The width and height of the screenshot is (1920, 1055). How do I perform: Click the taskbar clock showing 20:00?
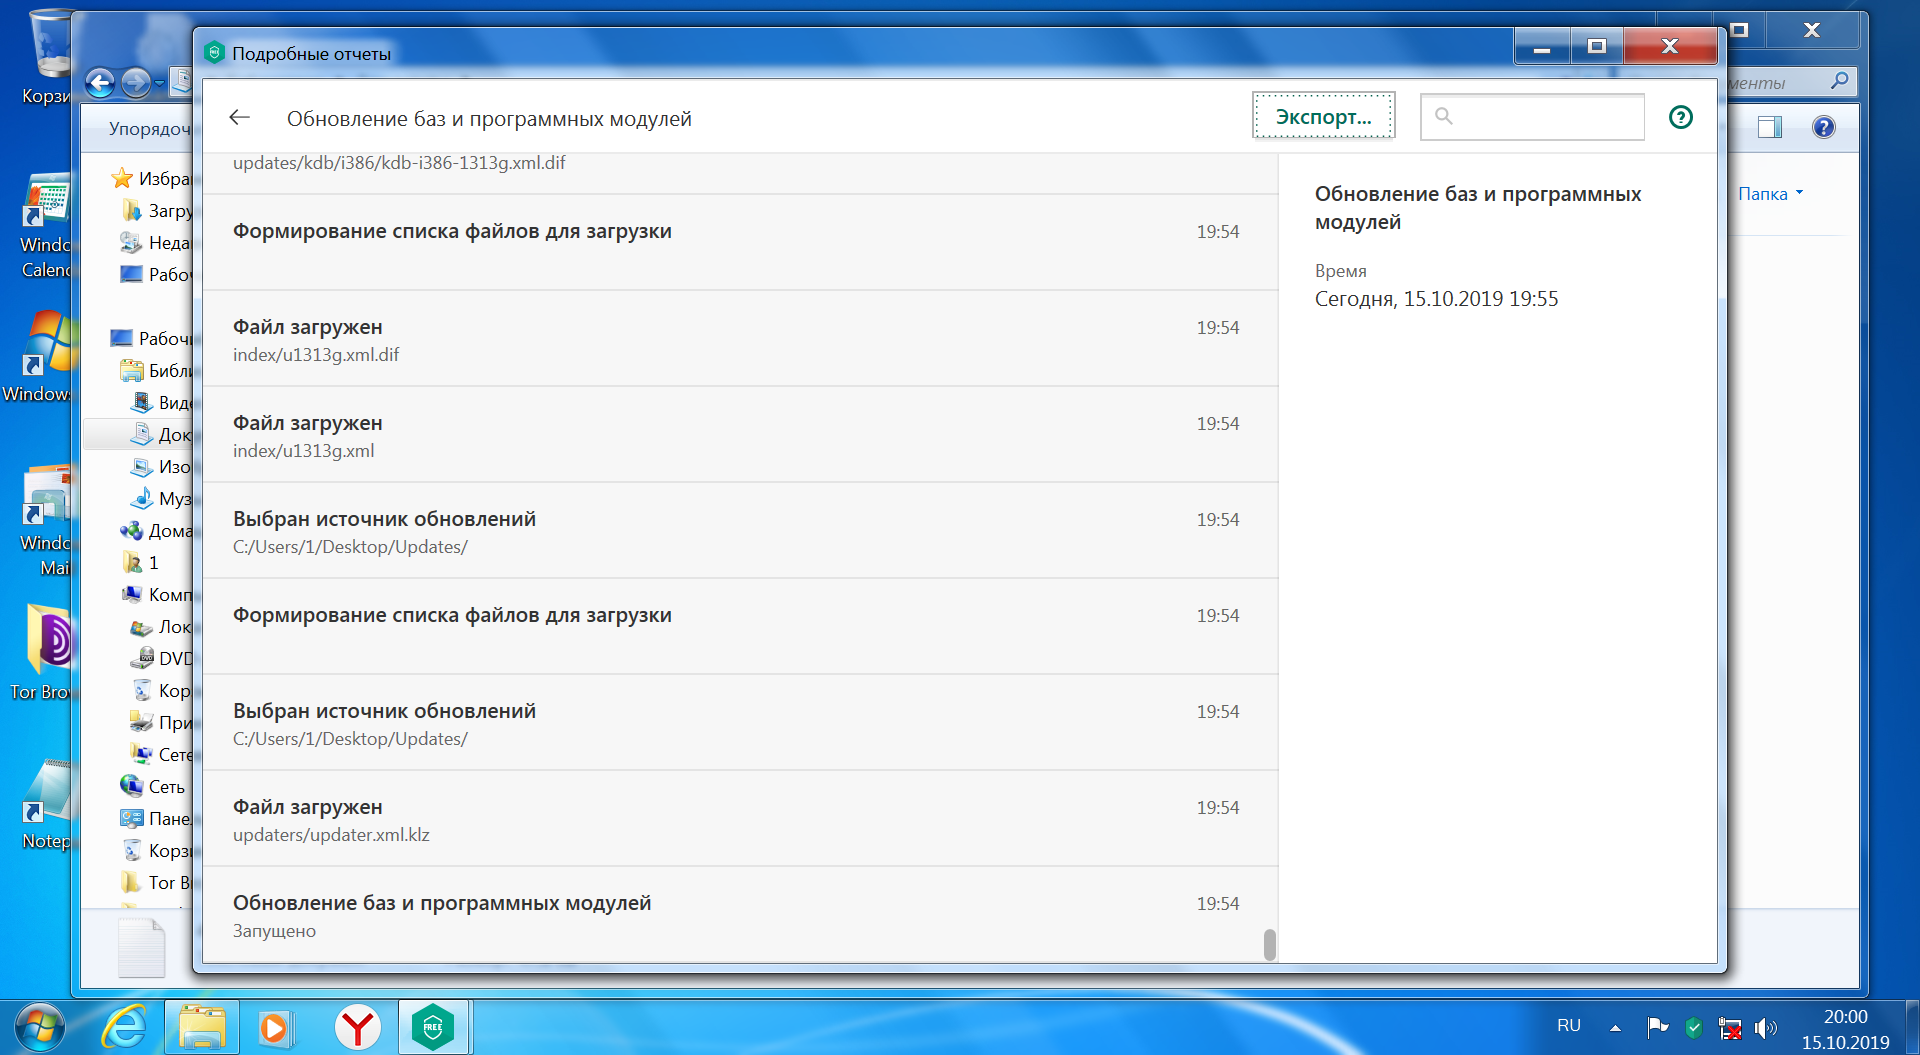1845,1029
